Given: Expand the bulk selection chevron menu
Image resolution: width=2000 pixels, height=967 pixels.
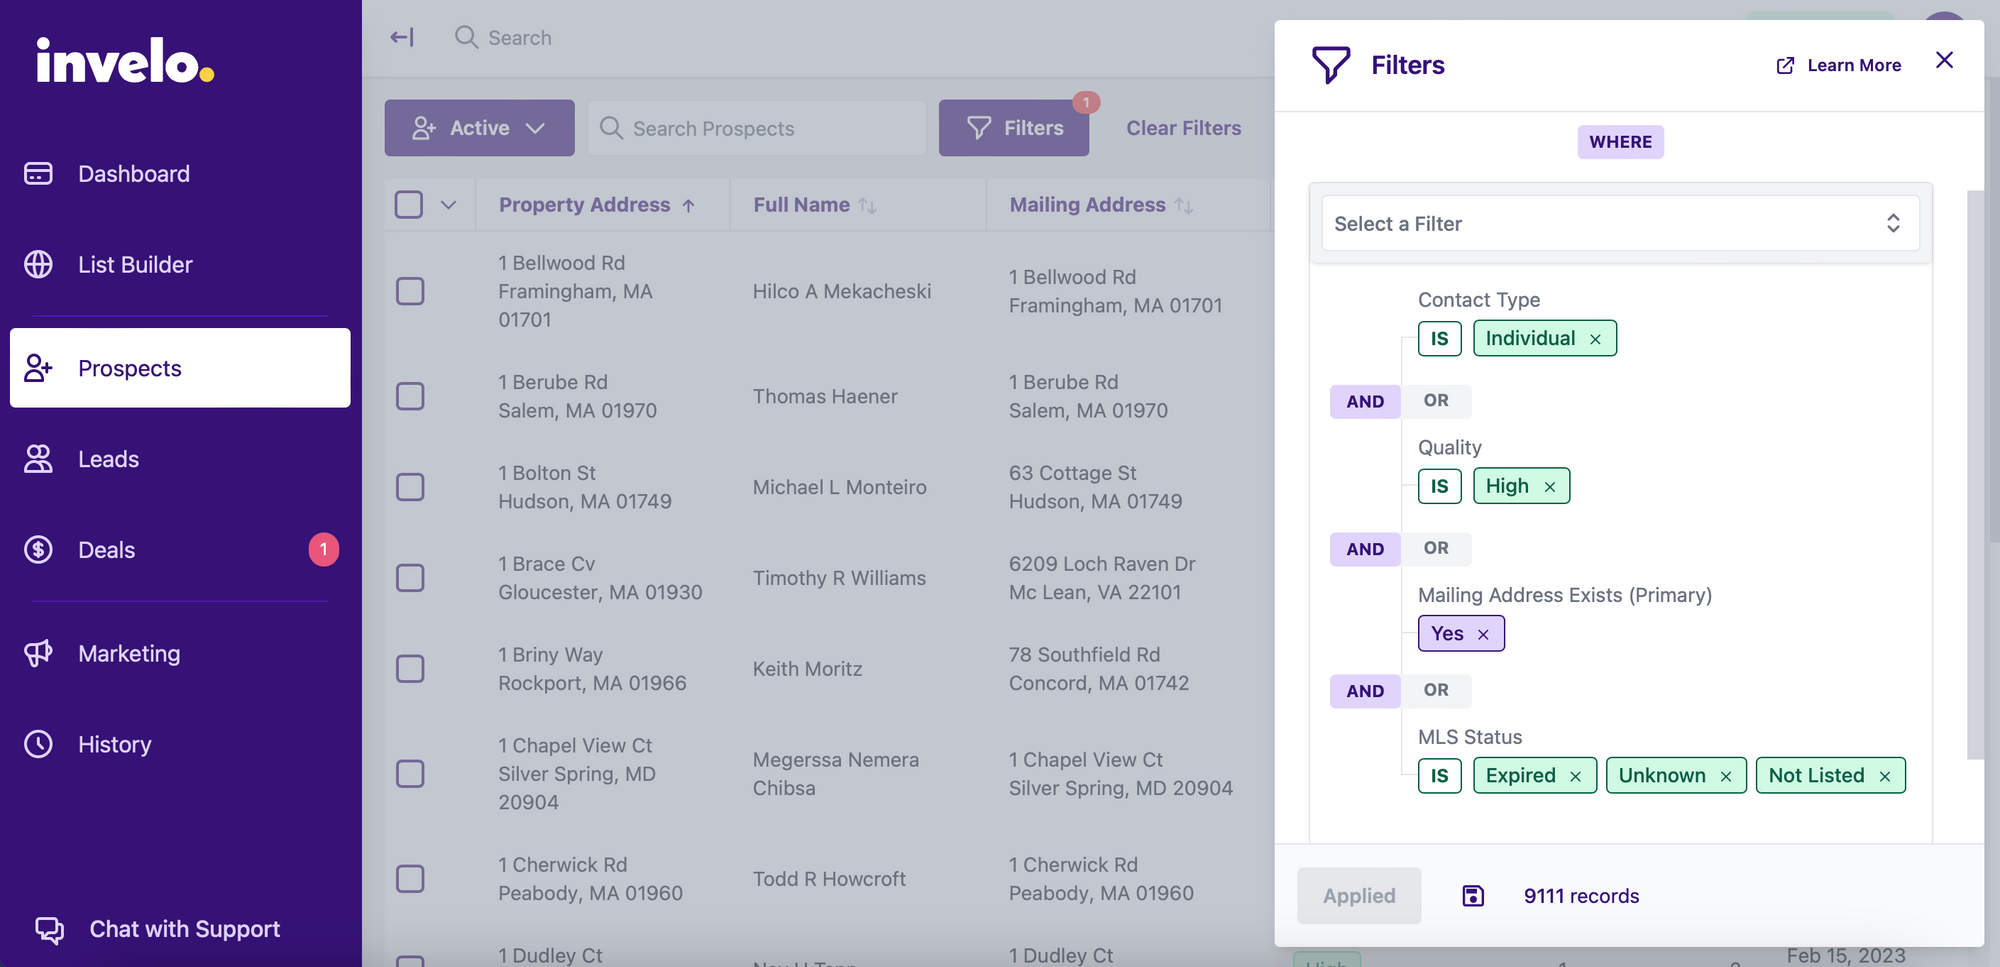Looking at the screenshot, I should [448, 205].
